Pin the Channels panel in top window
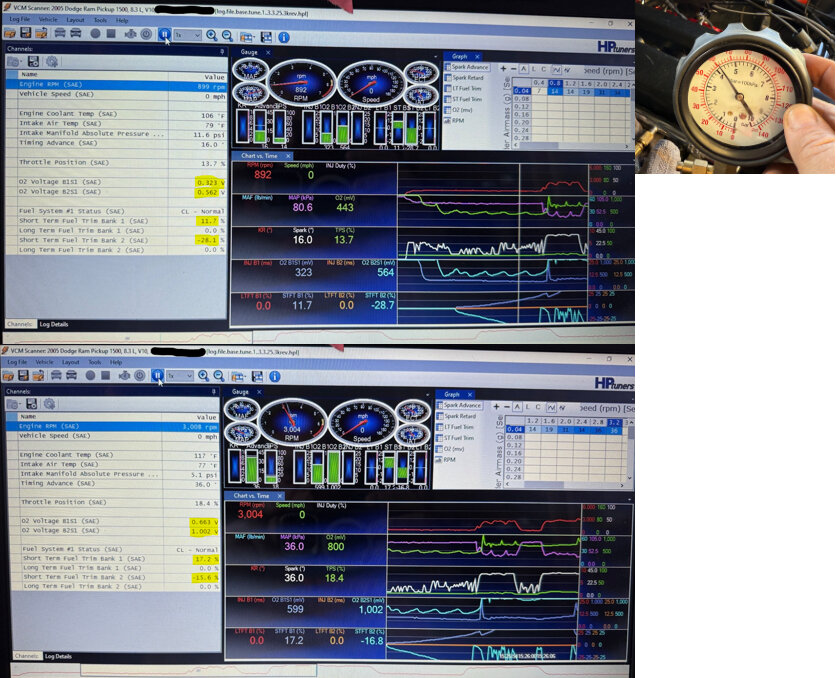 tap(222, 52)
